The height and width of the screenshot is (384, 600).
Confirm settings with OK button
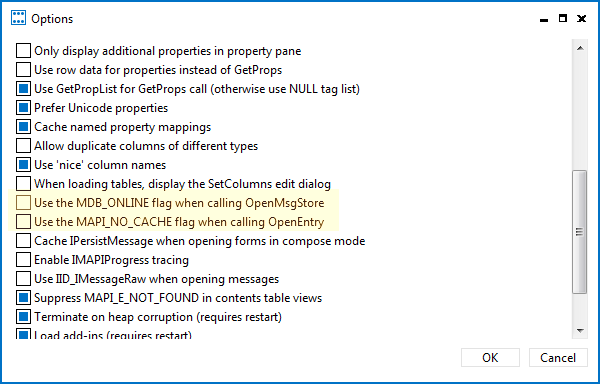(x=490, y=358)
